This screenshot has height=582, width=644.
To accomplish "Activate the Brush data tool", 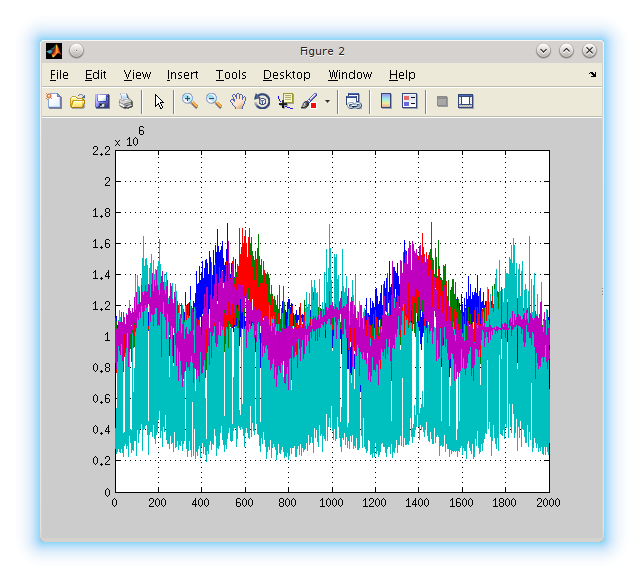I will click(x=309, y=101).
